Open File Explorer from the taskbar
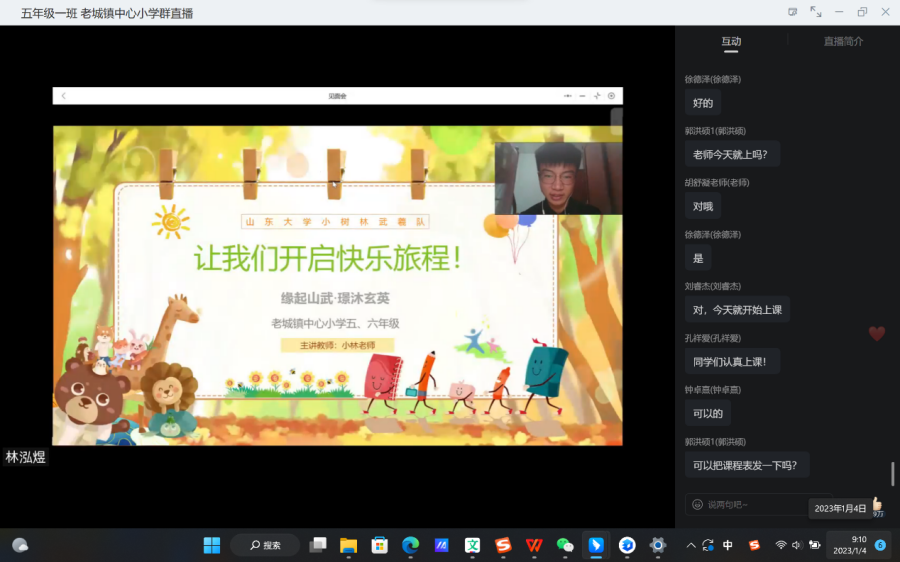This screenshot has width=900, height=562. click(348, 545)
